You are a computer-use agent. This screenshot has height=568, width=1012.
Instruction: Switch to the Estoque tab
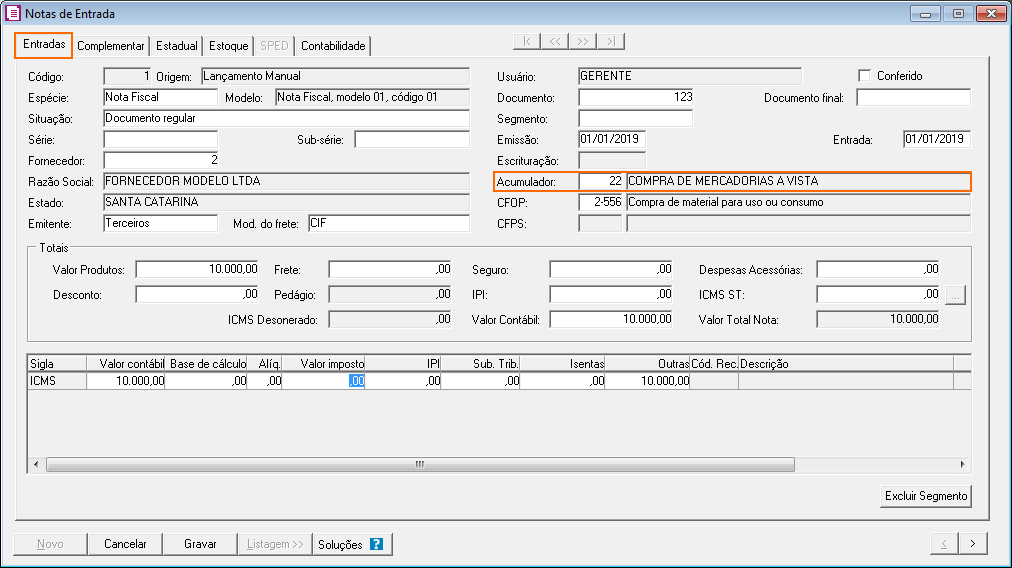228,46
